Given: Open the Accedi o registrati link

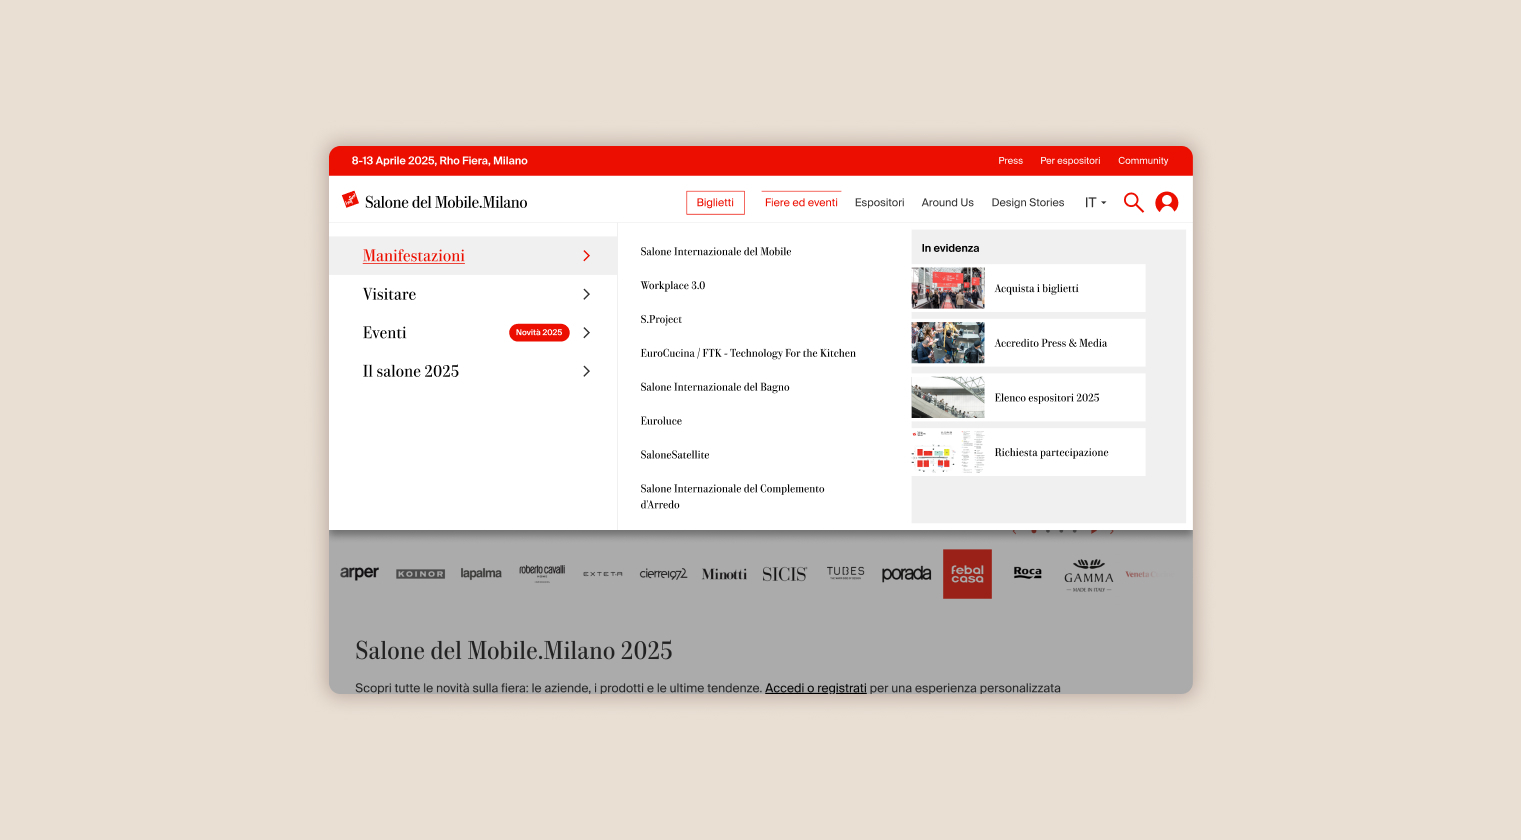Looking at the screenshot, I should (x=815, y=687).
